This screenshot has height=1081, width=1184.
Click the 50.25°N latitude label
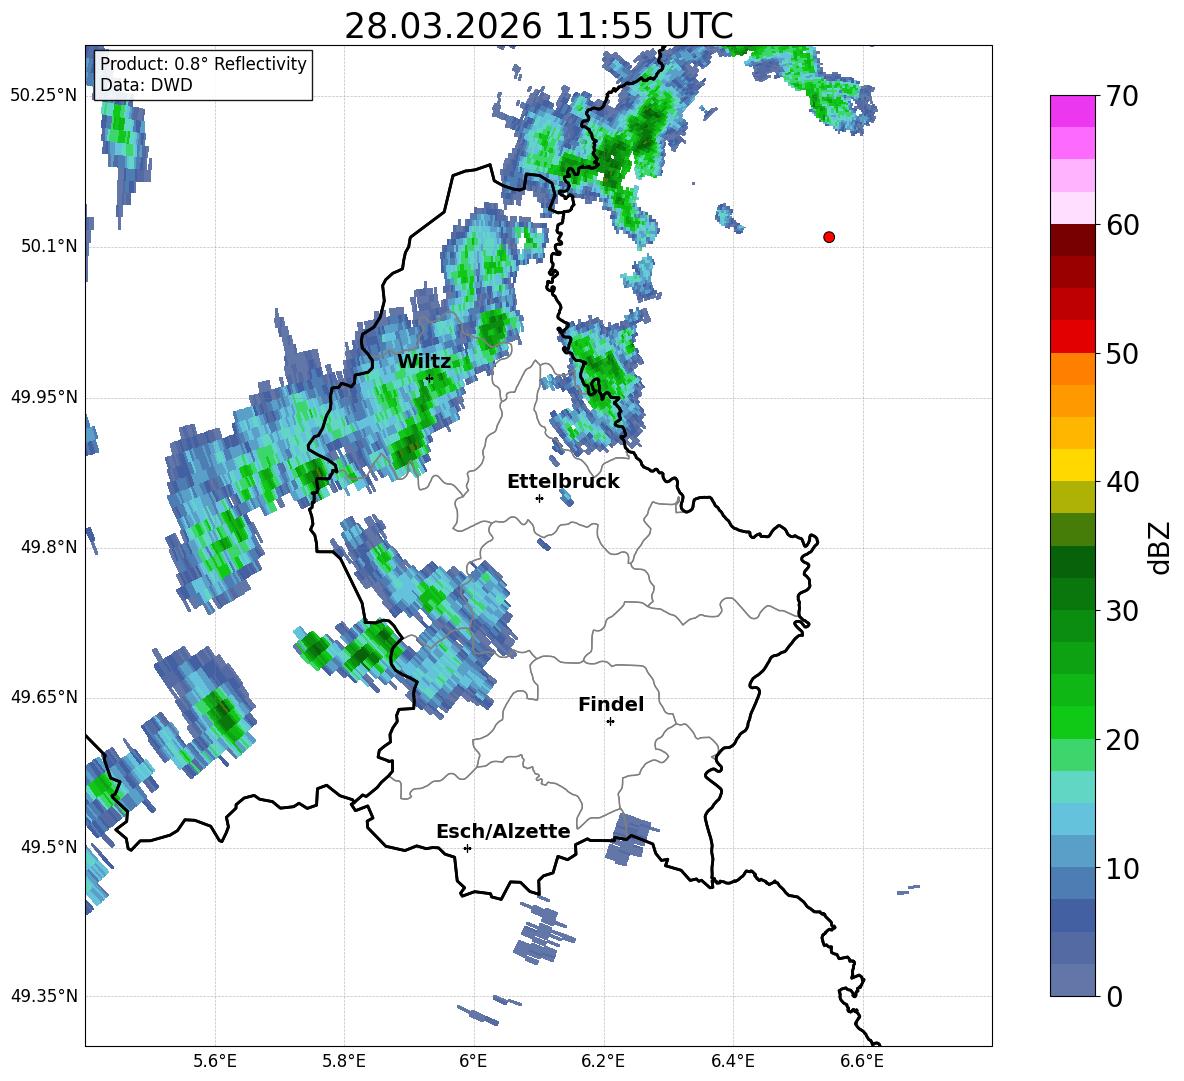click(x=44, y=96)
